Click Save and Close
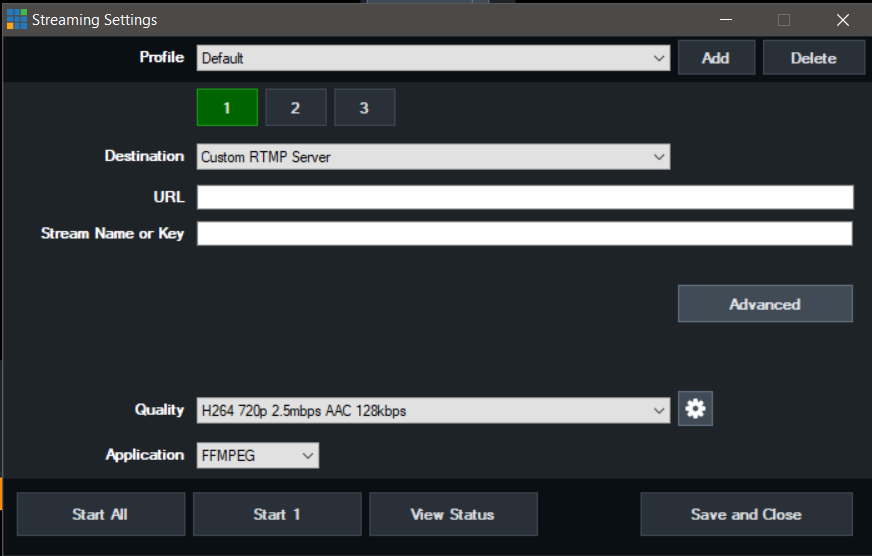The image size is (872, 556). pyautogui.click(x=746, y=514)
